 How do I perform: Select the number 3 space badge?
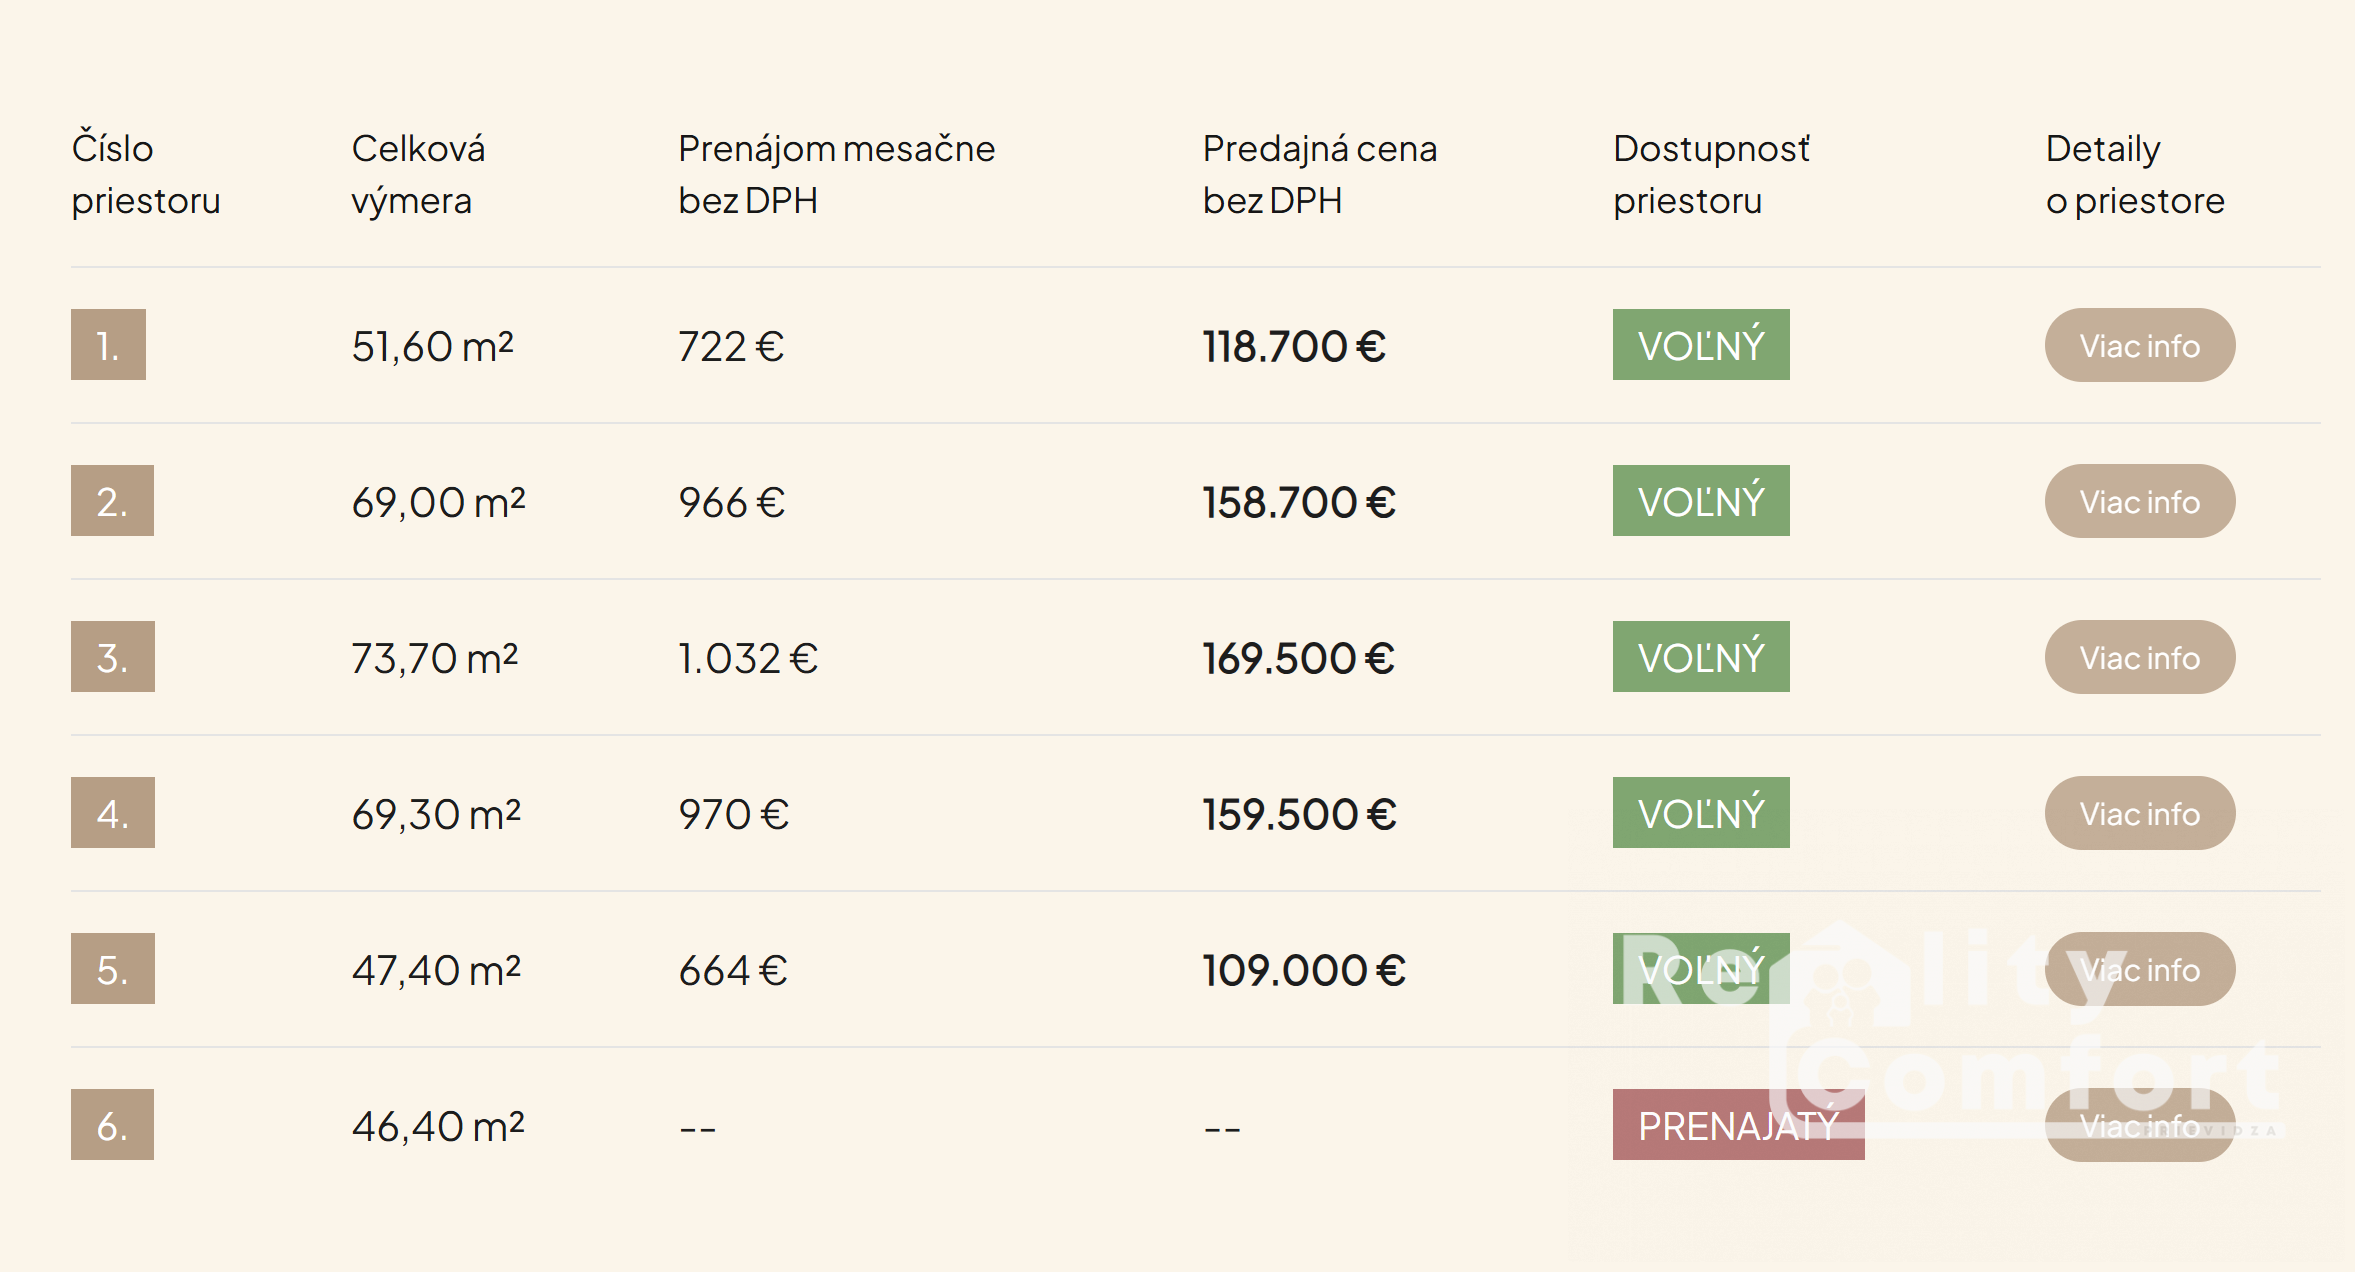click(x=113, y=657)
